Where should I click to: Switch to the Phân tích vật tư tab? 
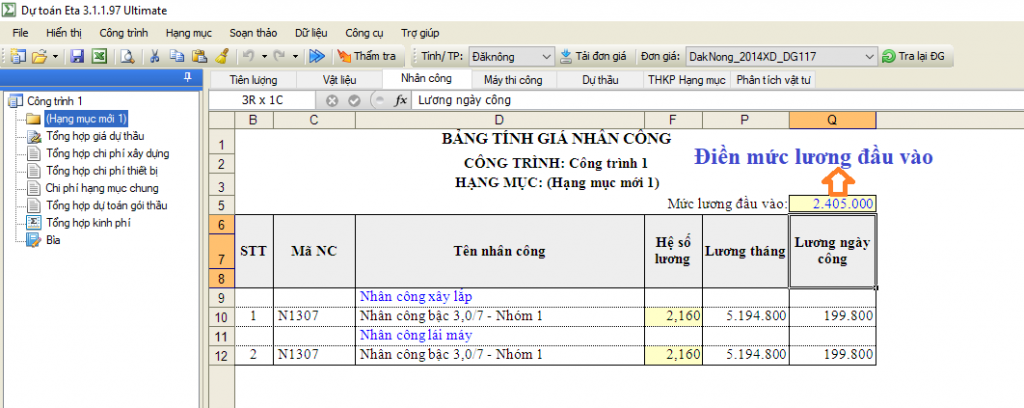point(773,80)
